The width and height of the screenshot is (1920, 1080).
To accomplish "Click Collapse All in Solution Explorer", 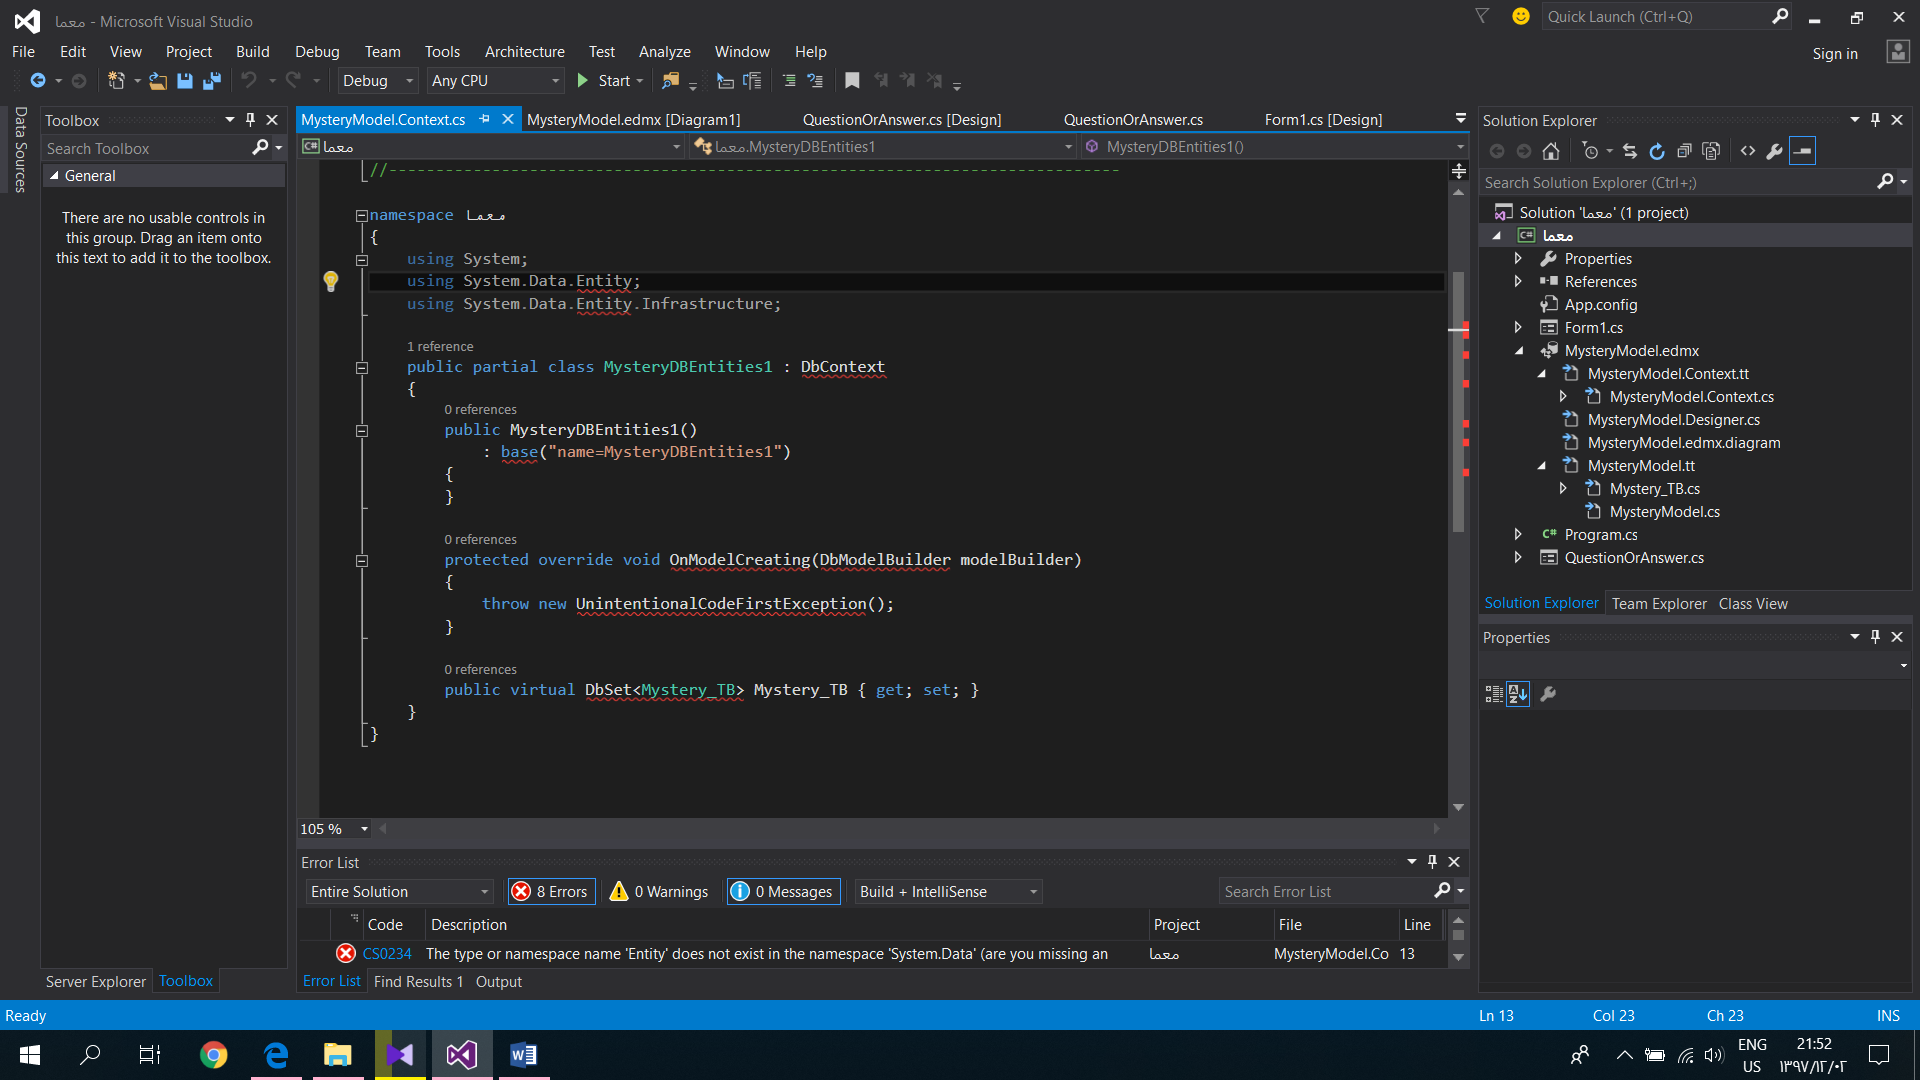I will [x=1684, y=151].
